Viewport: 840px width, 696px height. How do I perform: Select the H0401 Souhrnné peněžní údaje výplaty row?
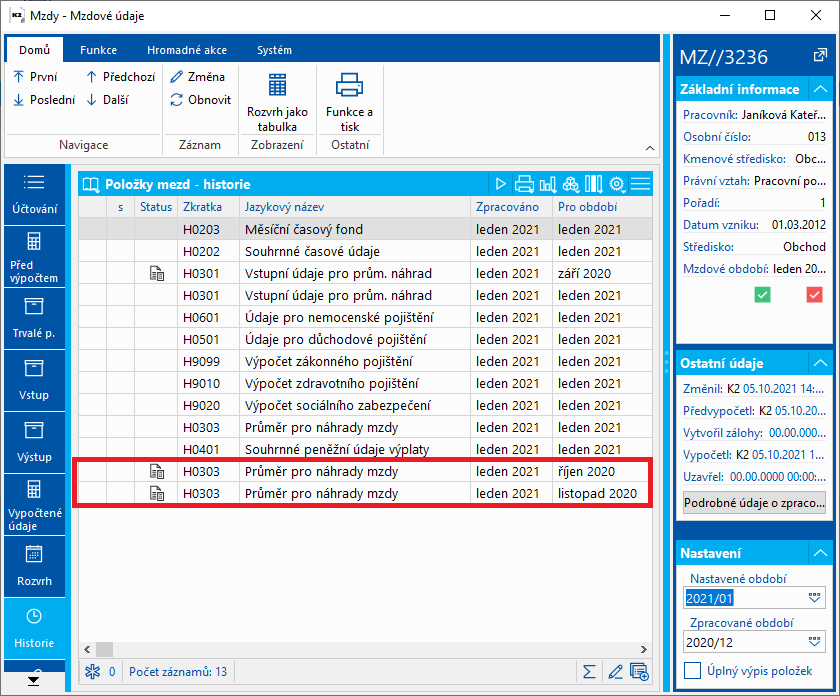tap(365, 450)
